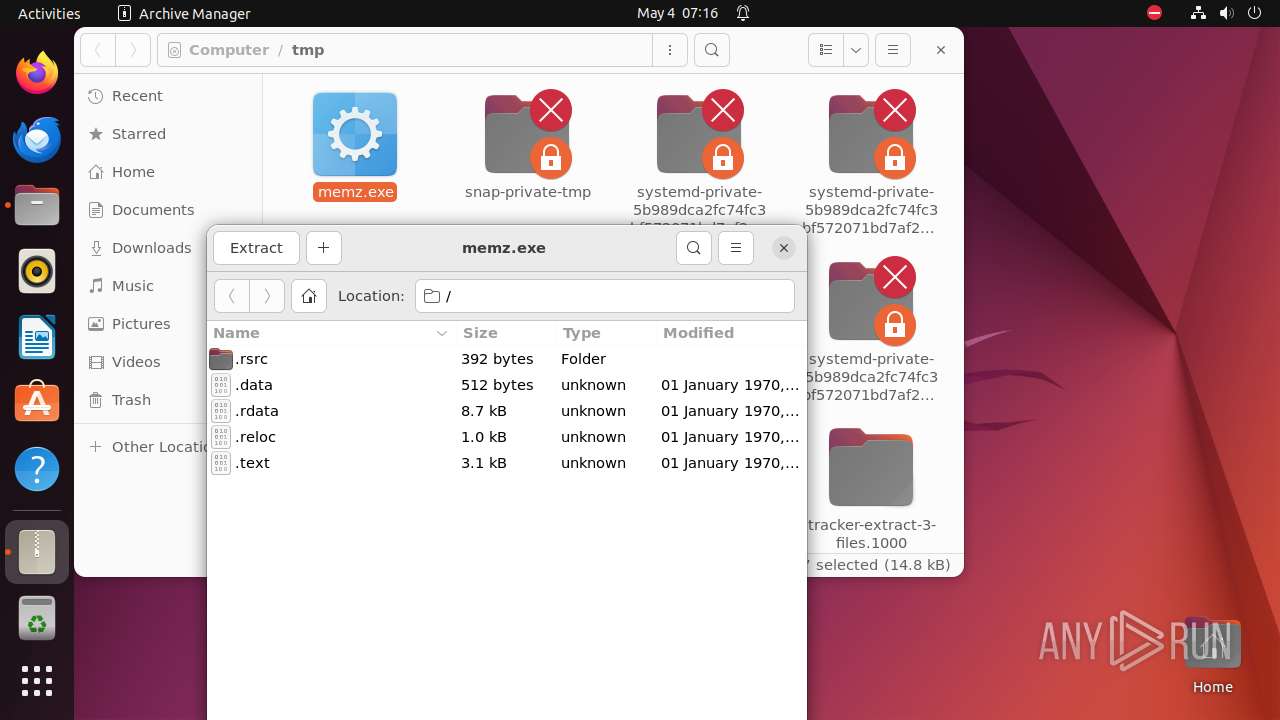Open Videos in the Files sidebar
This screenshot has height=720, width=1280.
point(138,362)
